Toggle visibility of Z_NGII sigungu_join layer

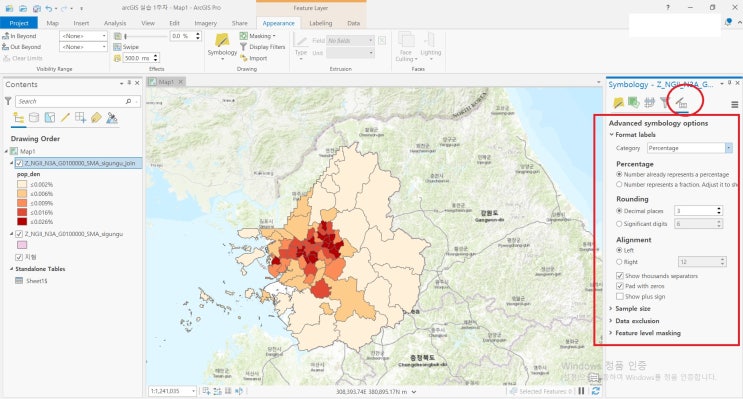point(19,163)
